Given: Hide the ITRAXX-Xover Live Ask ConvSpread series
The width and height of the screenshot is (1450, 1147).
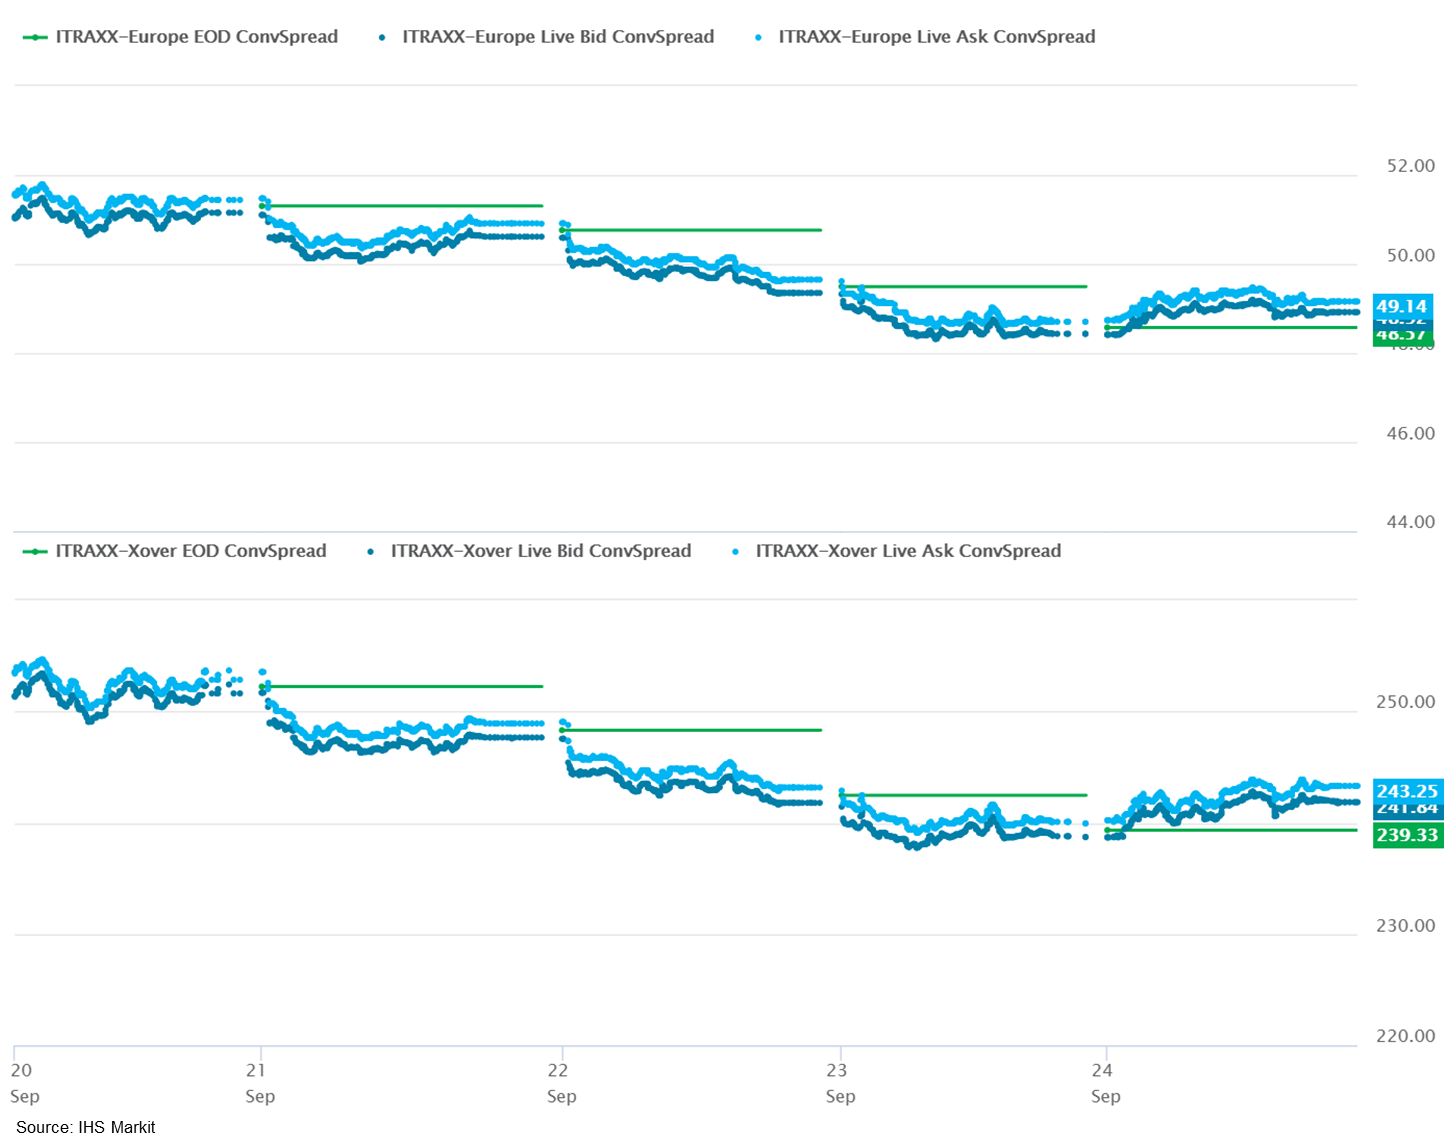Looking at the screenshot, I should click(908, 551).
